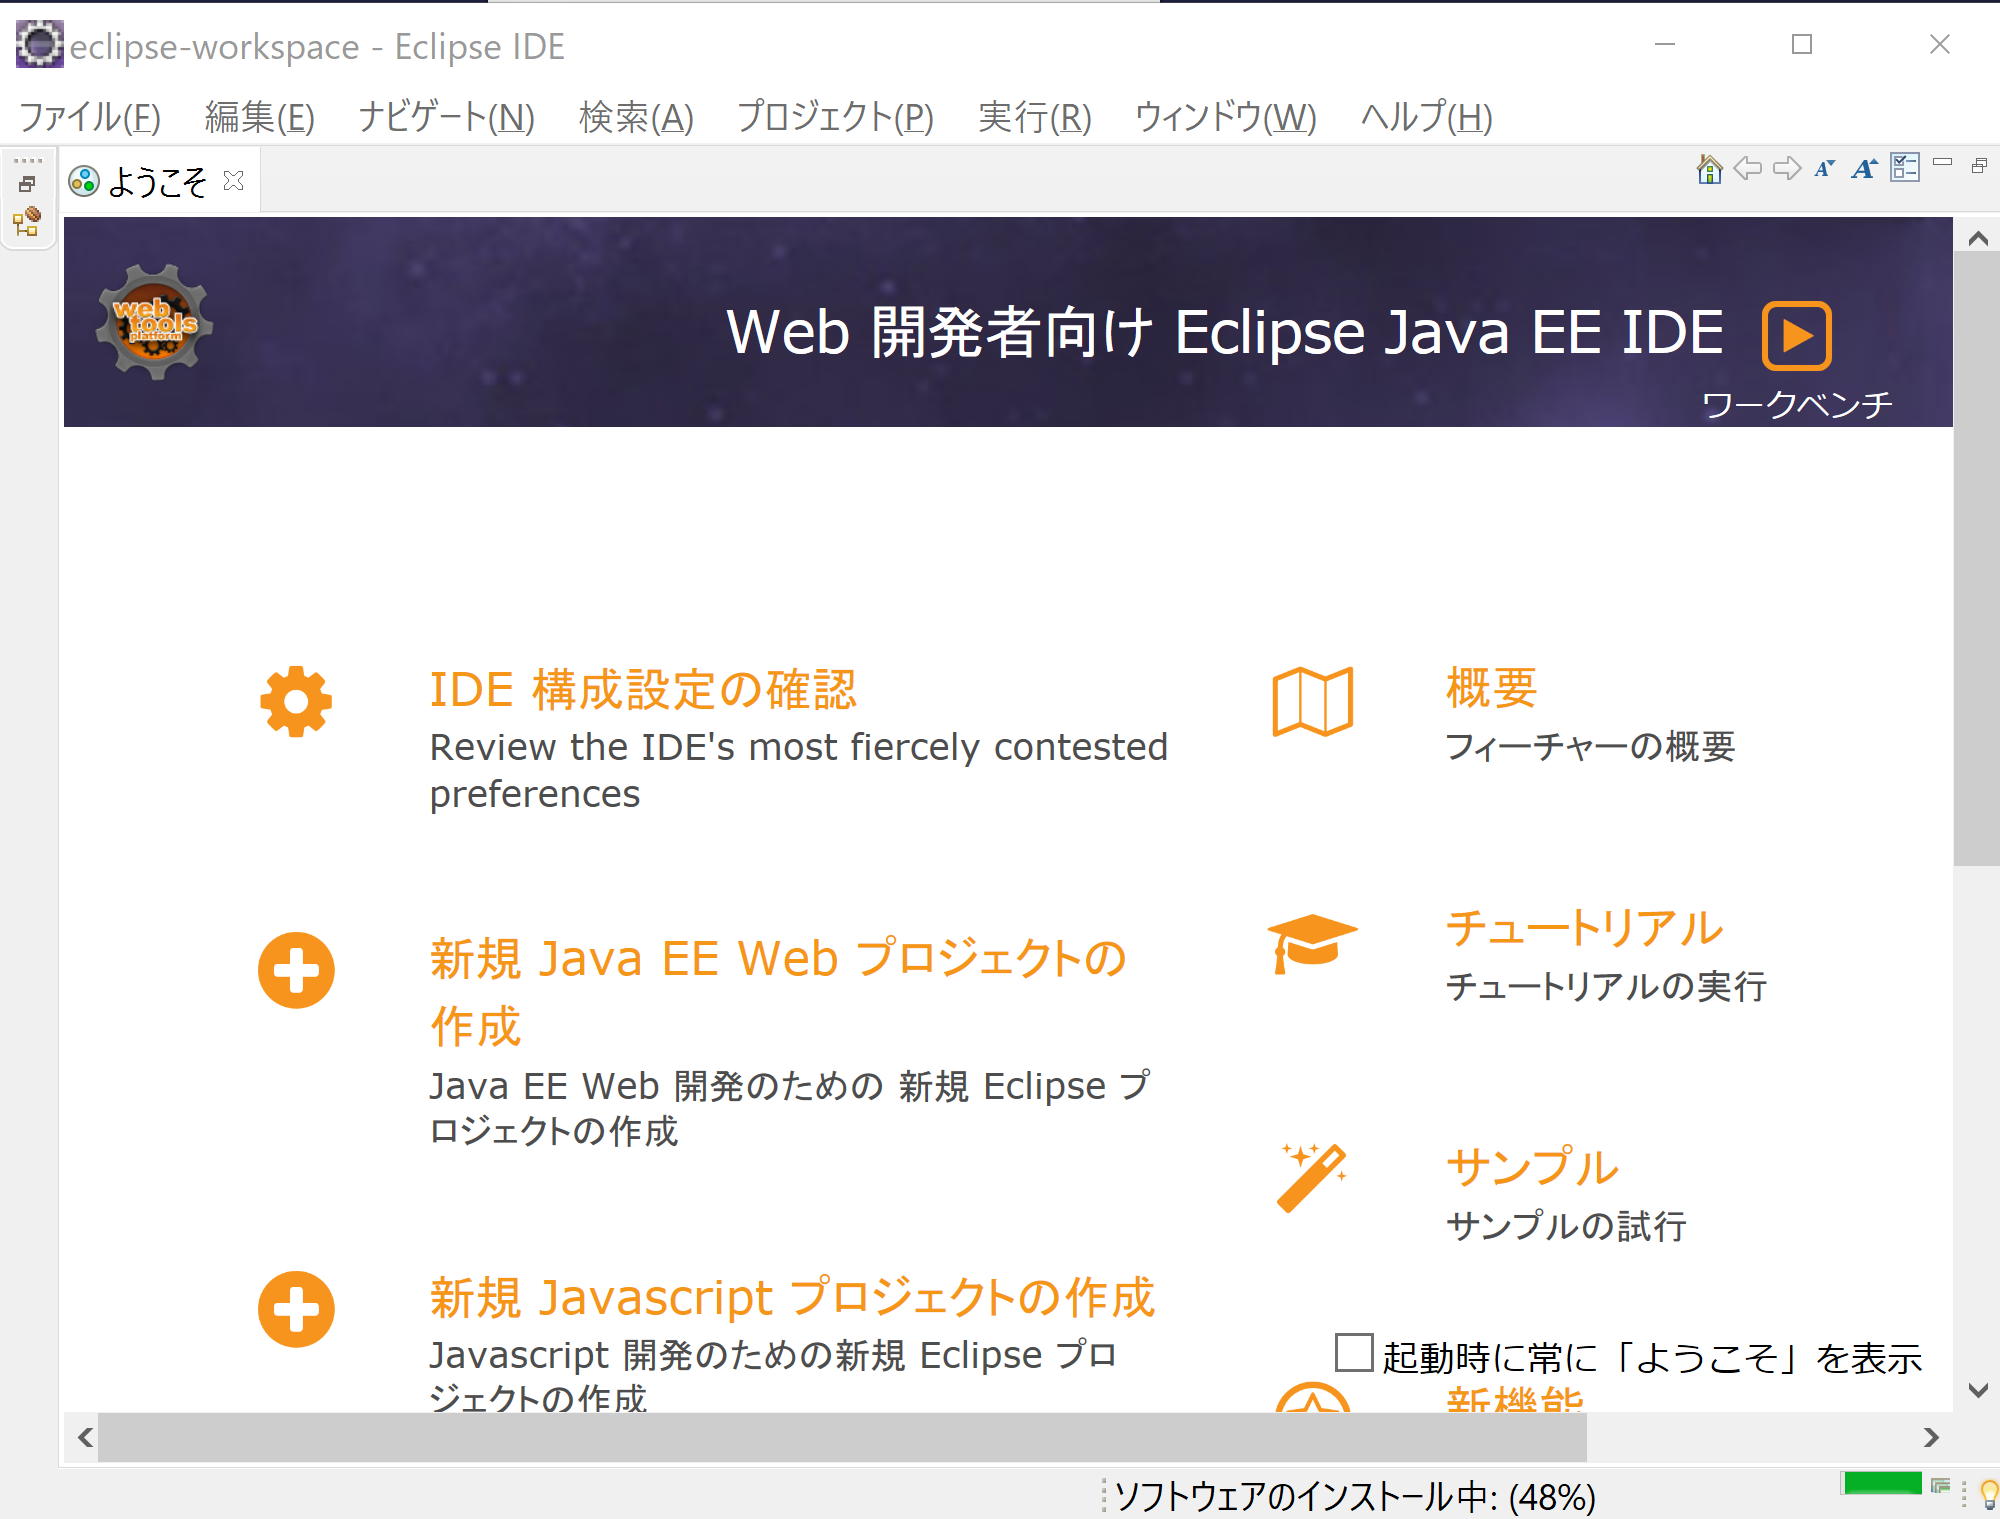Click the magic wand samples icon
The image size is (2000, 1519).
[x=1313, y=1178]
